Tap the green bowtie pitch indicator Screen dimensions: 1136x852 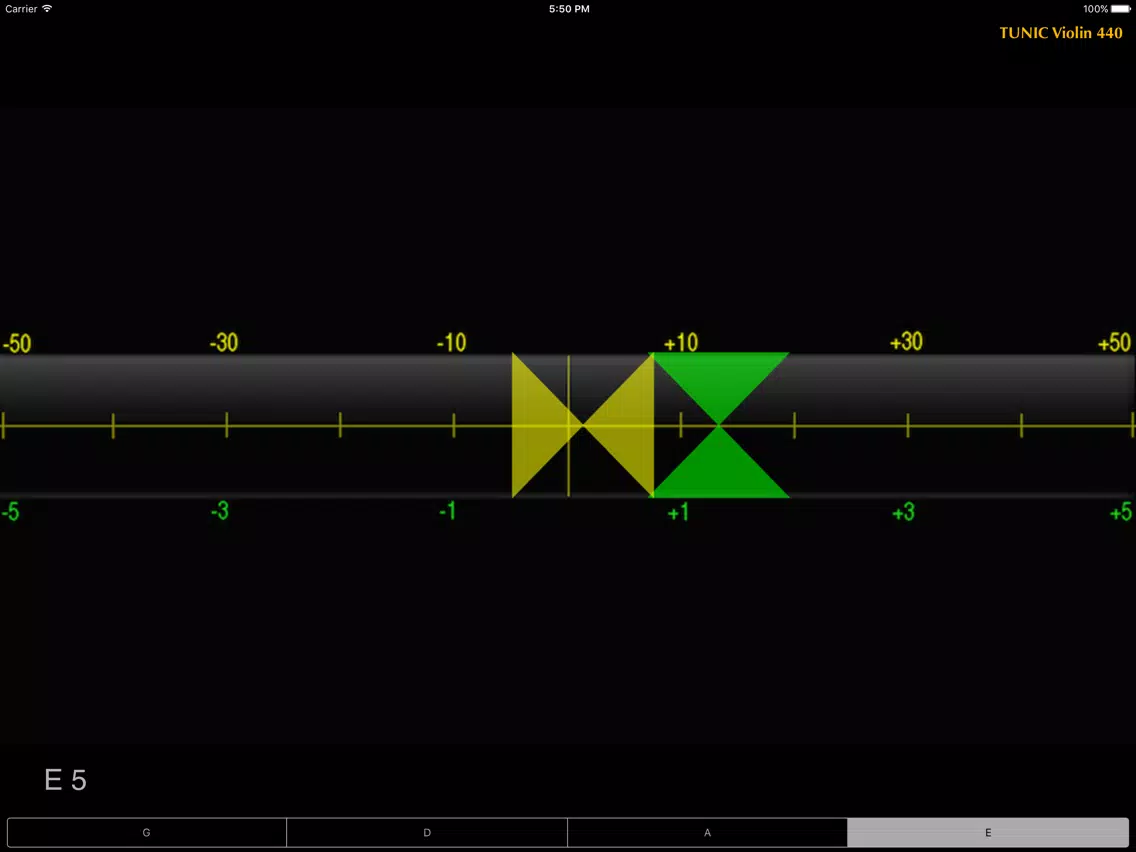pyautogui.click(x=720, y=425)
